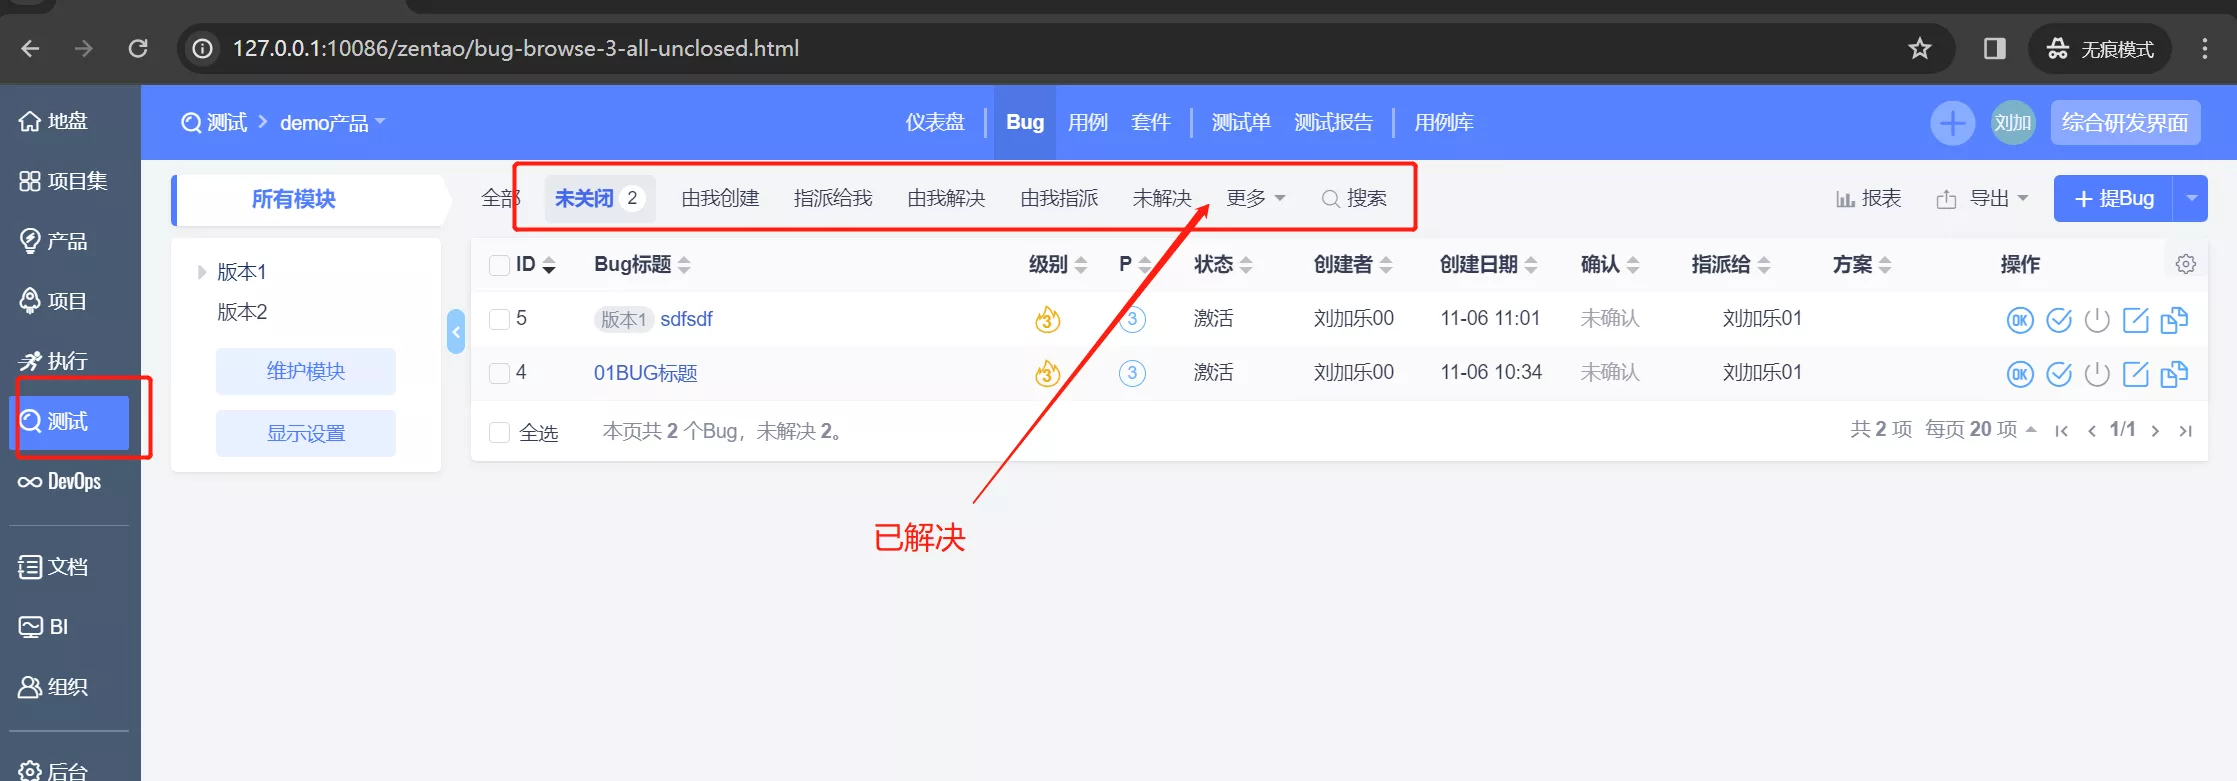The width and height of the screenshot is (2237, 781).
Task: Tick the checkbox for bug ID 5
Action: pyautogui.click(x=499, y=319)
